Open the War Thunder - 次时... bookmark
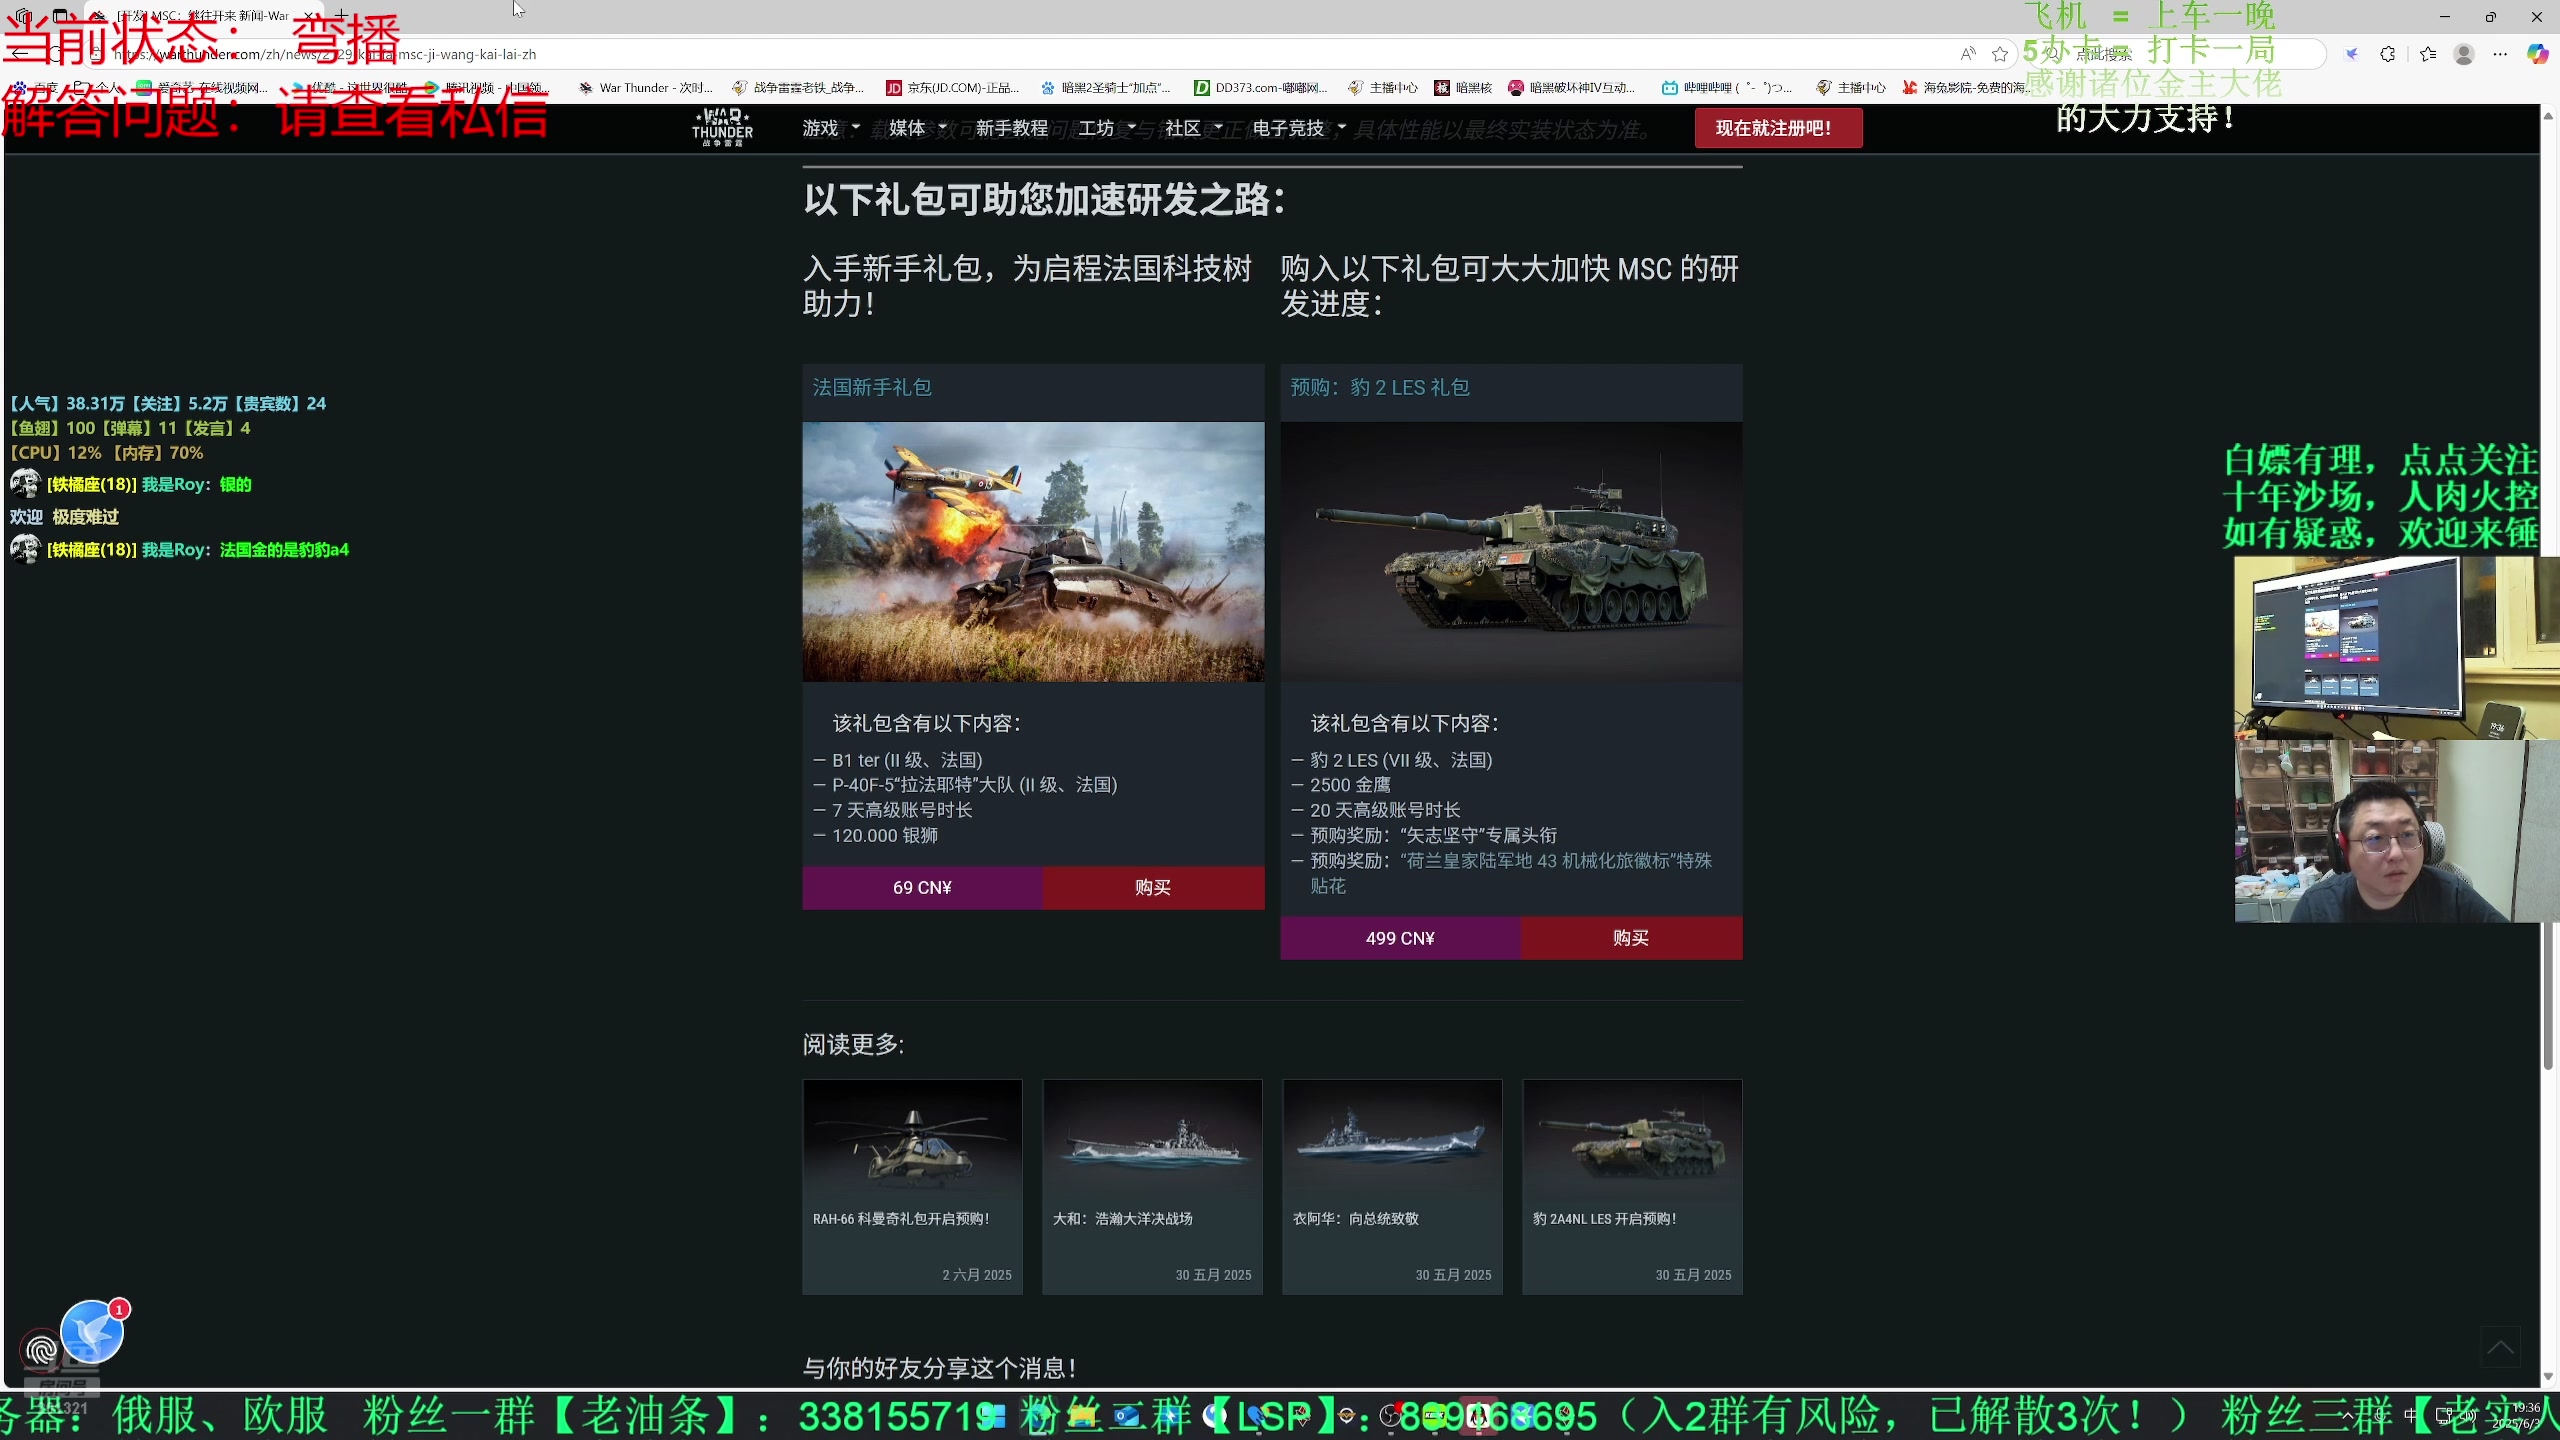This screenshot has height=1440, width=2560. pyautogui.click(x=647, y=88)
